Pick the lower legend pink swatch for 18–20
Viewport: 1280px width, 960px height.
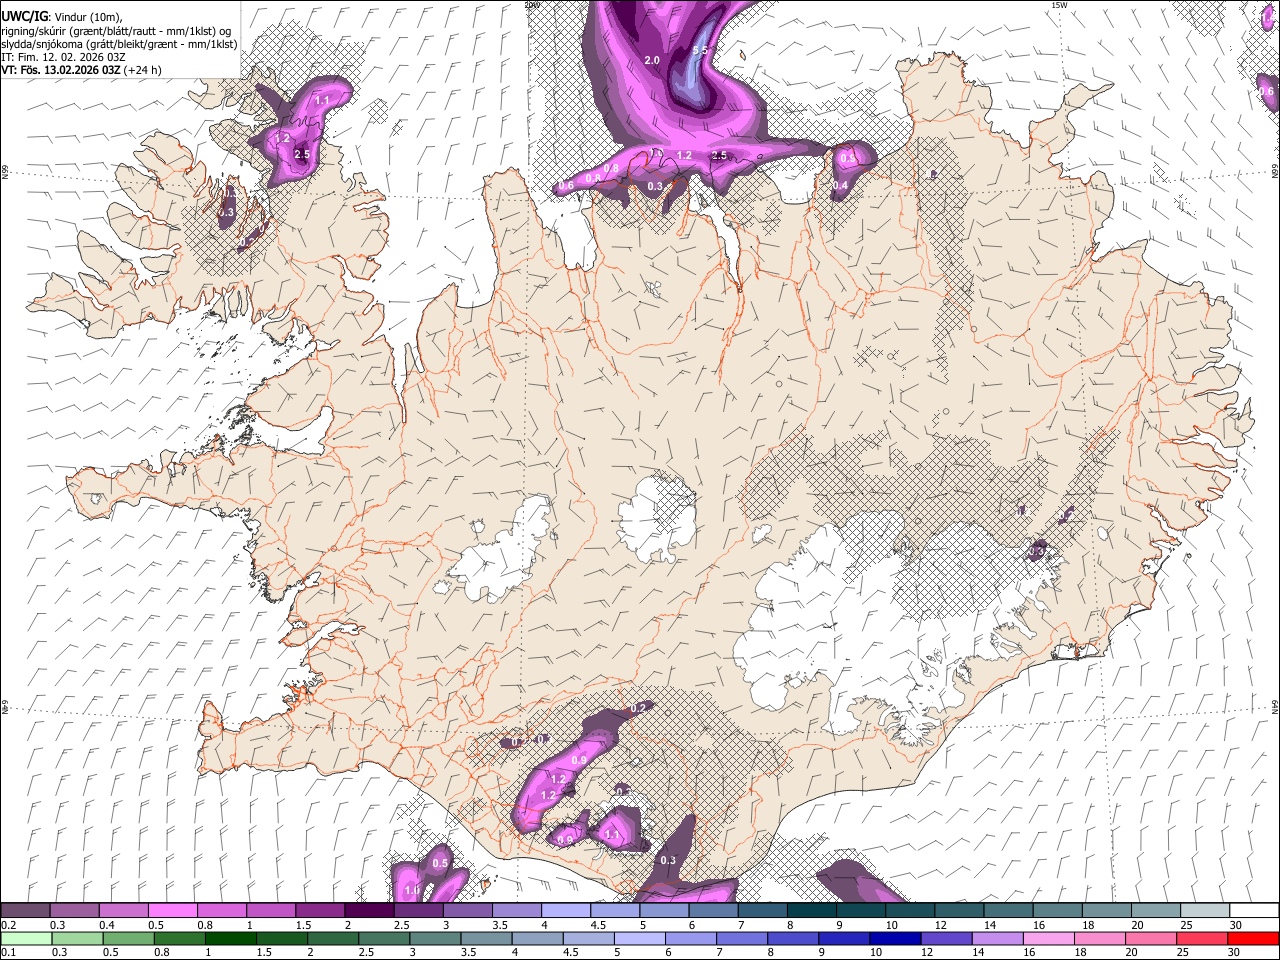click(1099, 938)
